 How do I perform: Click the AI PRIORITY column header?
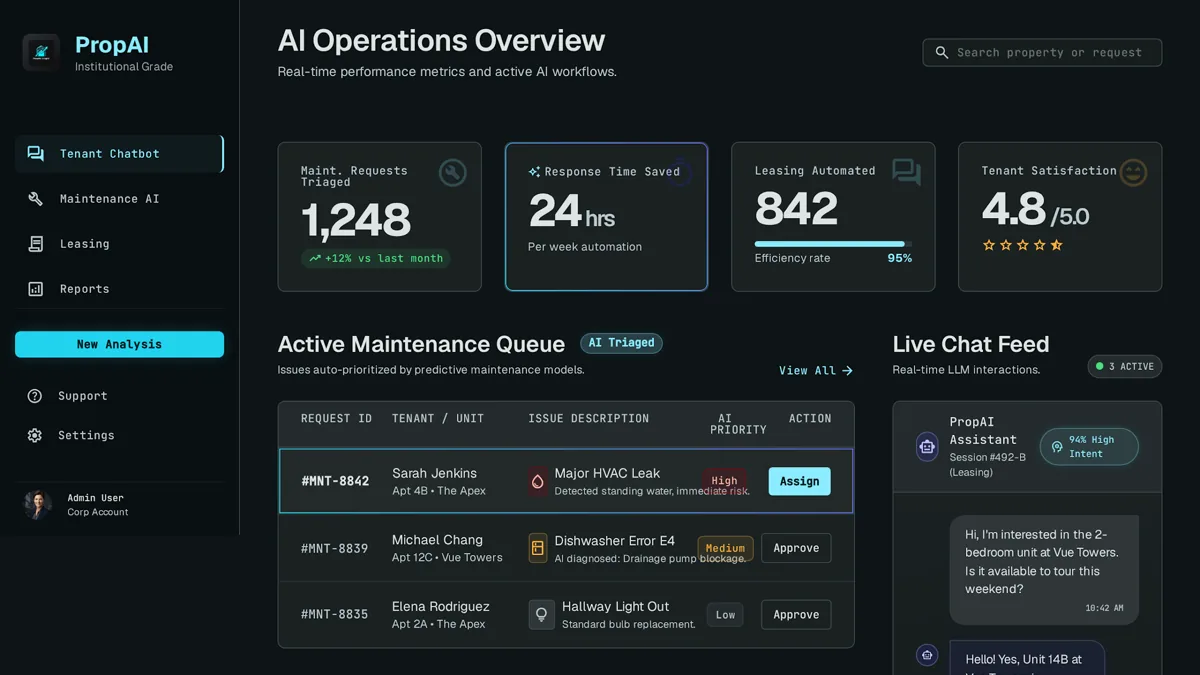(738, 424)
